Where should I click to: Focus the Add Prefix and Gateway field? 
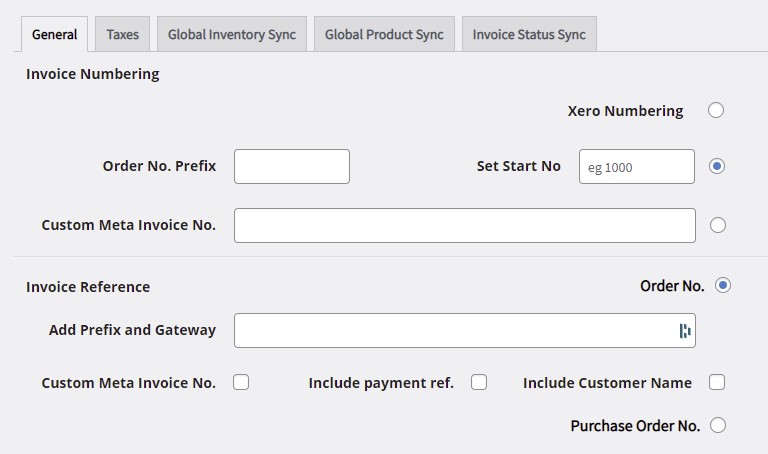pos(465,331)
